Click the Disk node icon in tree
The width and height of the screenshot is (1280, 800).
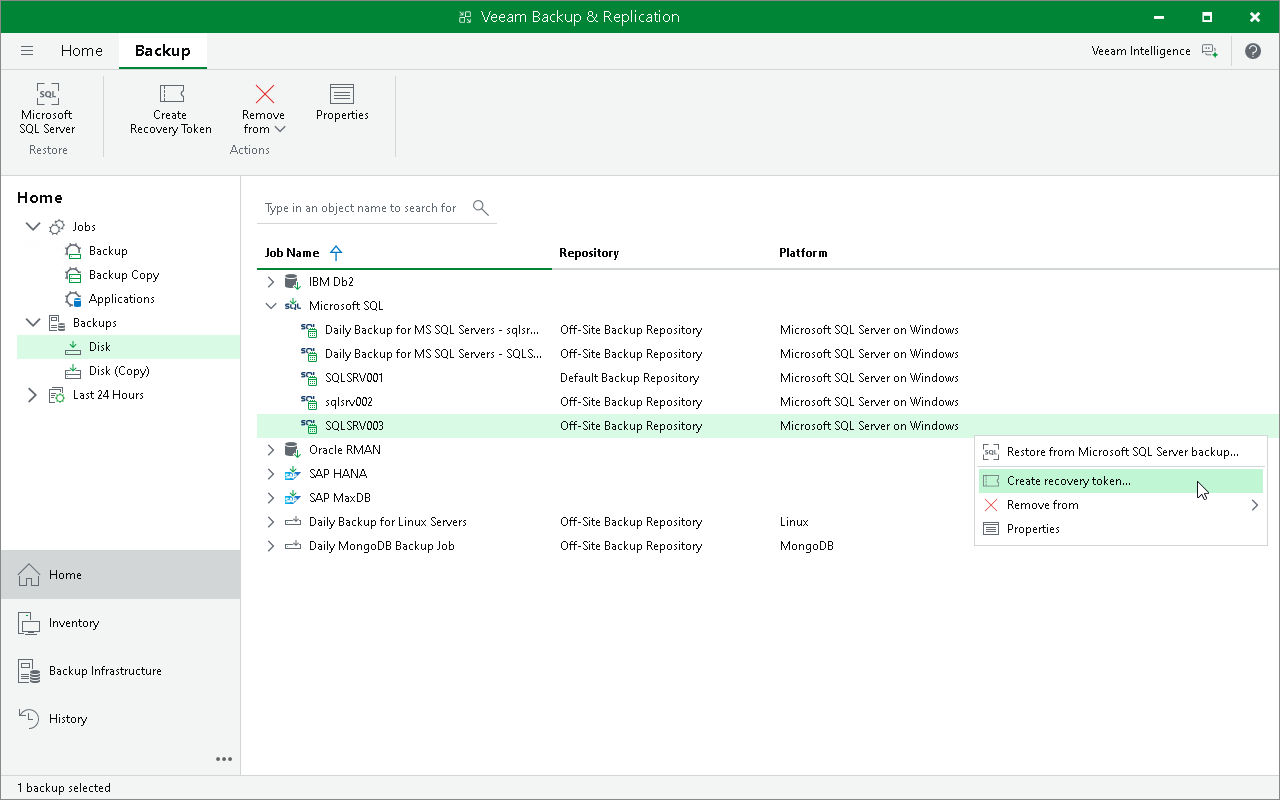tap(73, 347)
